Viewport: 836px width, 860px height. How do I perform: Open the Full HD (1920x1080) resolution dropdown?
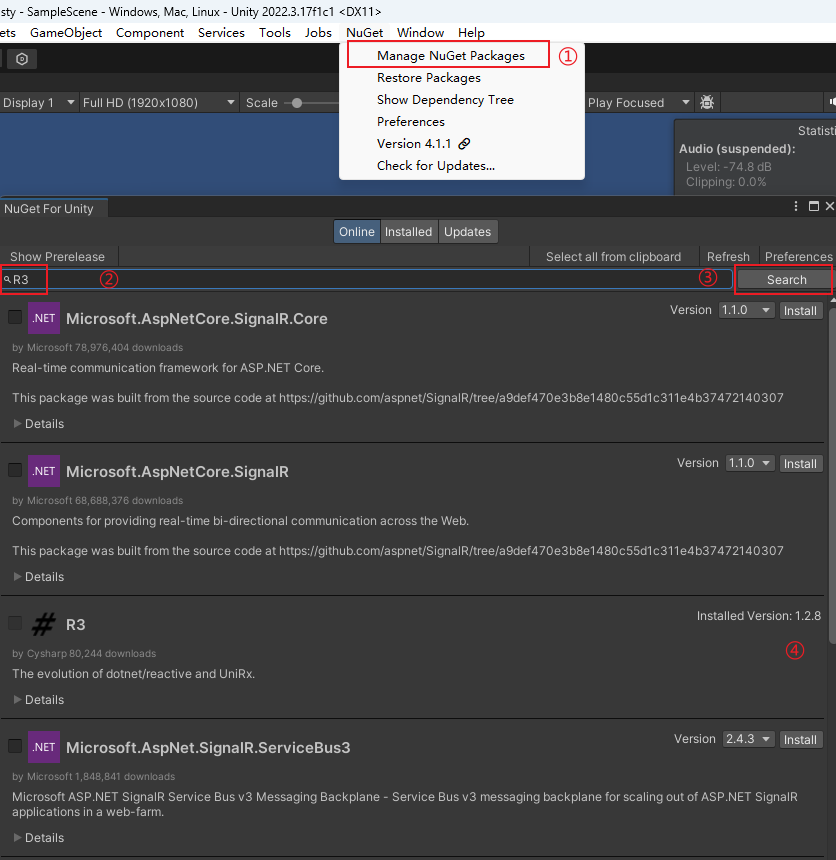pos(159,103)
